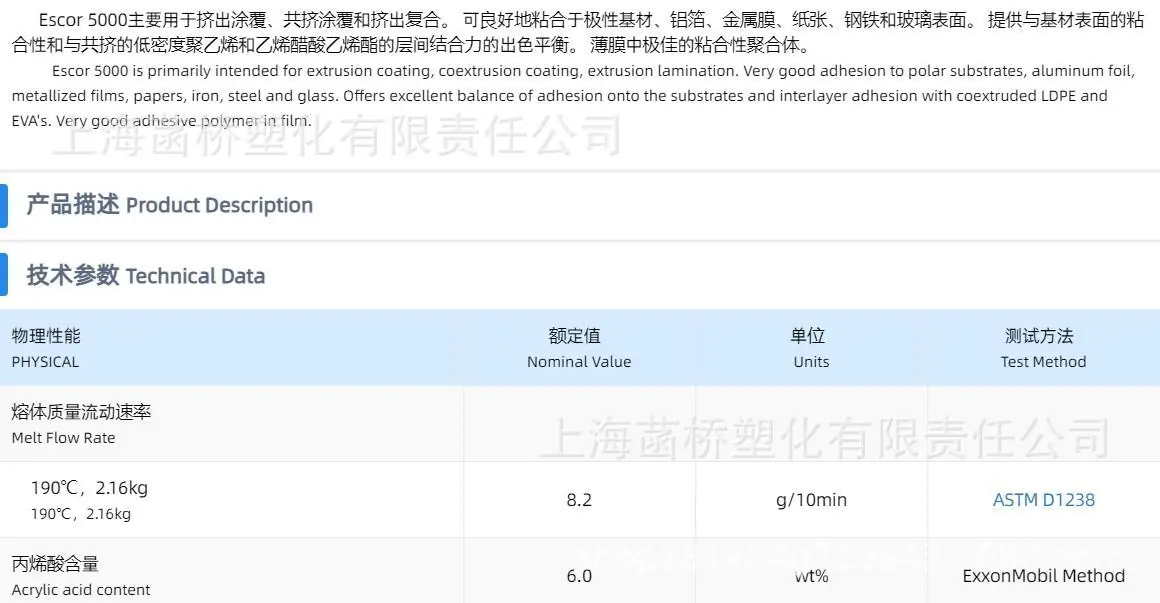Click the Melt Flow Rate row label
The width and height of the screenshot is (1160, 603).
pos(81,424)
